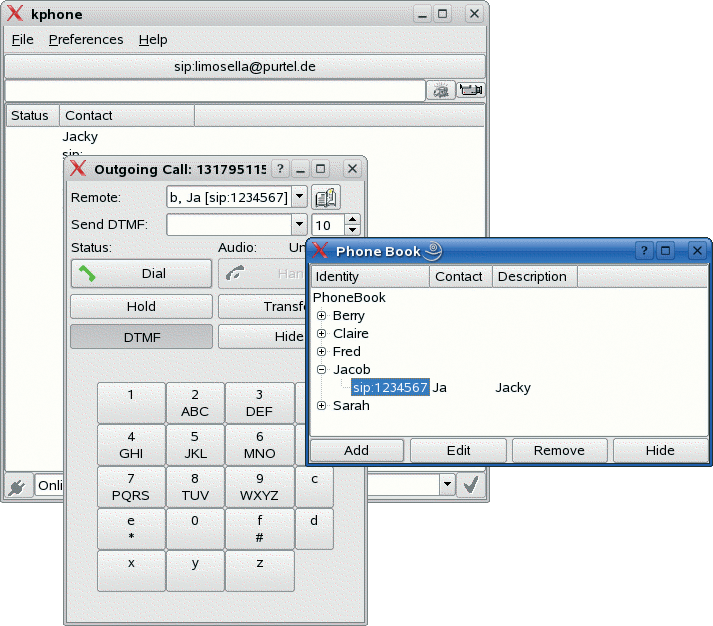
Task: Click keypad button d
Action: coord(314,529)
